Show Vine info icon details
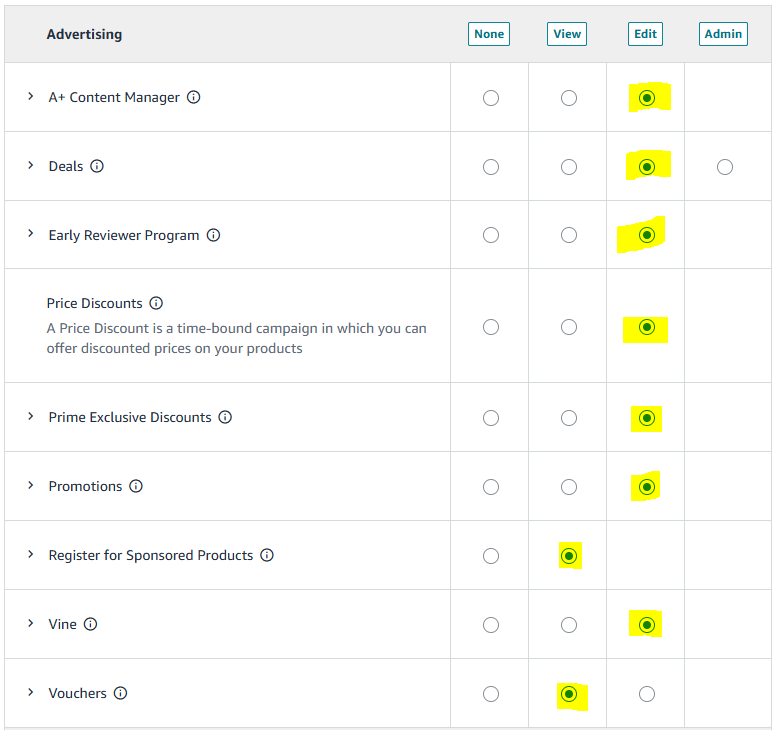The image size is (777, 730). click(90, 624)
